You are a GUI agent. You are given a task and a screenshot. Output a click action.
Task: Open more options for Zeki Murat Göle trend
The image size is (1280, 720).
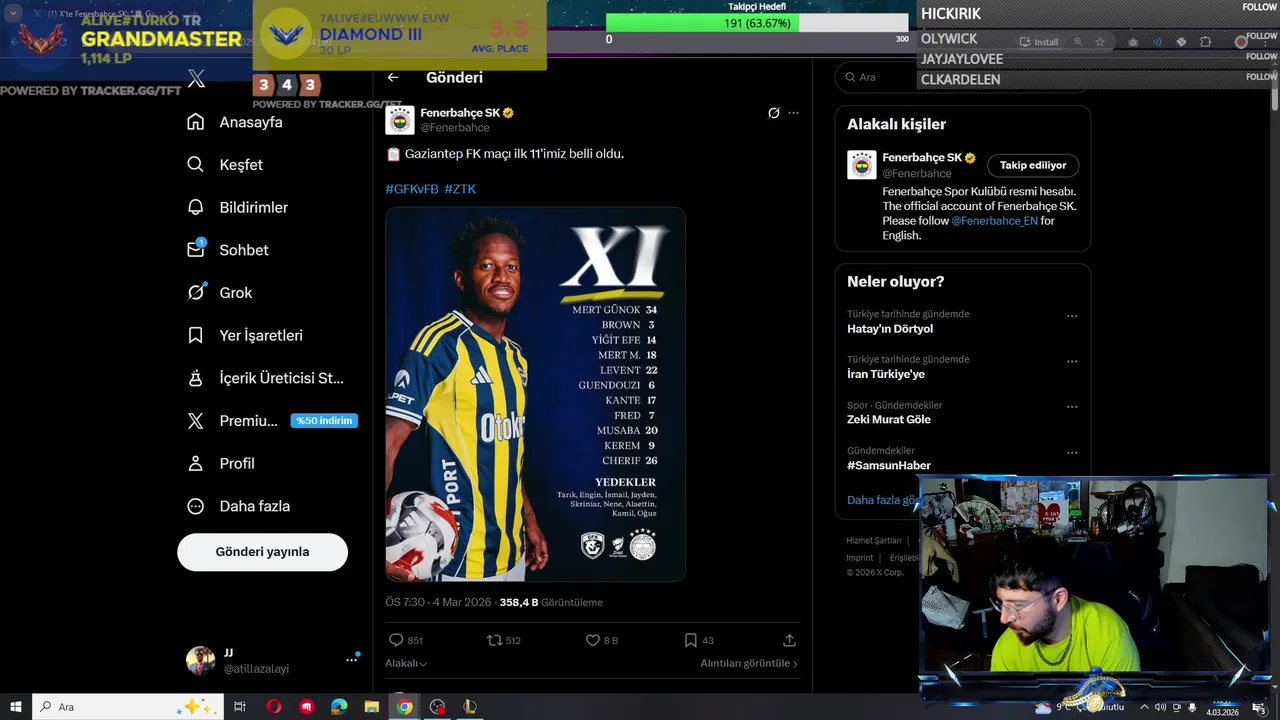(1072, 407)
